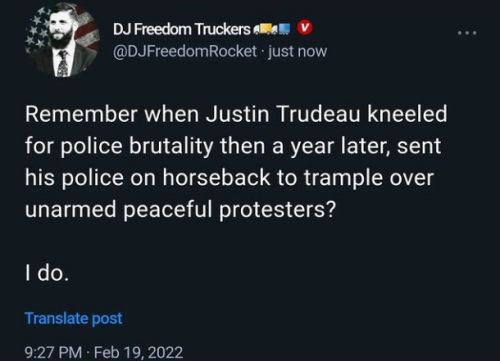The height and width of the screenshot is (361, 500).
Task: Click the phrase "unarmed peaceful protesters?"
Action: (180, 210)
